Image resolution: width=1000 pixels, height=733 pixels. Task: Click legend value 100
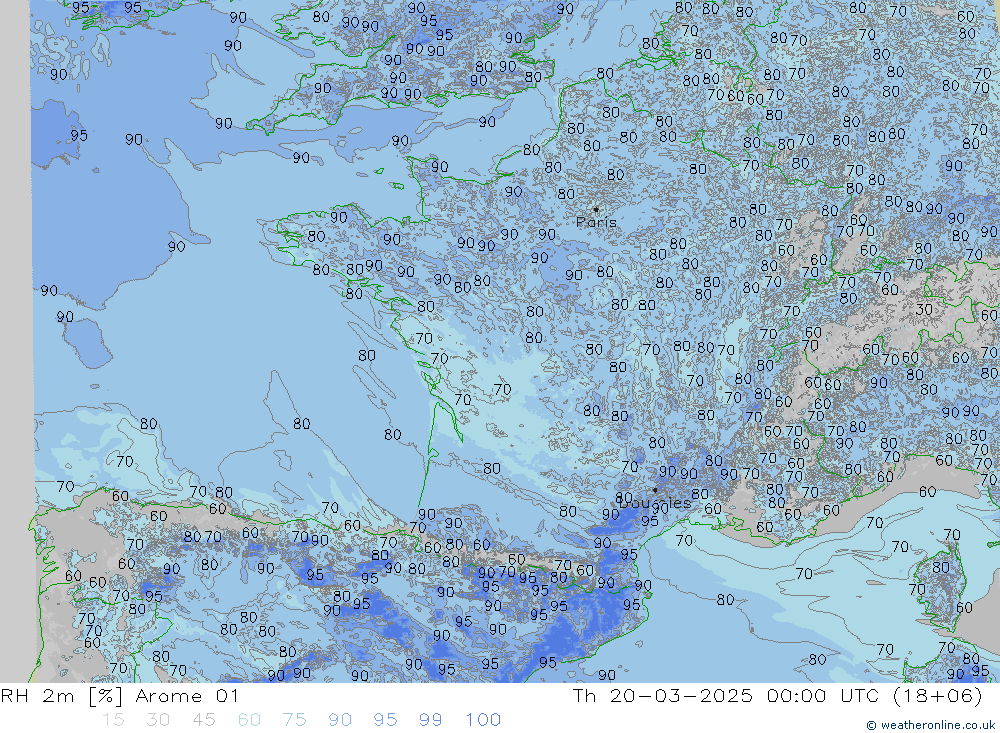[x=483, y=720]
